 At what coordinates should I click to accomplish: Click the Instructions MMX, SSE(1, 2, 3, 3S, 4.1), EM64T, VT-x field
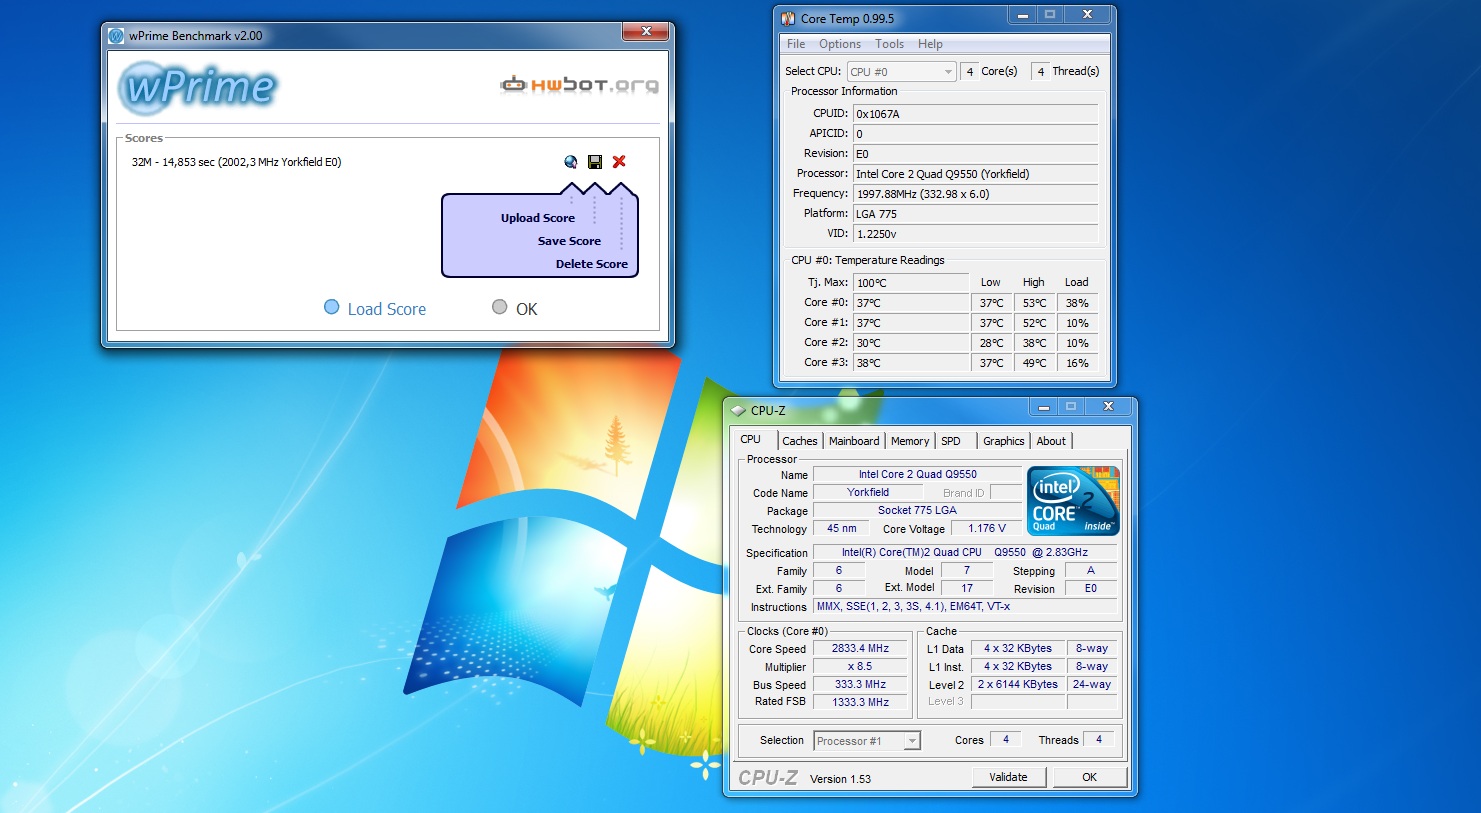(x=966, y=606)
